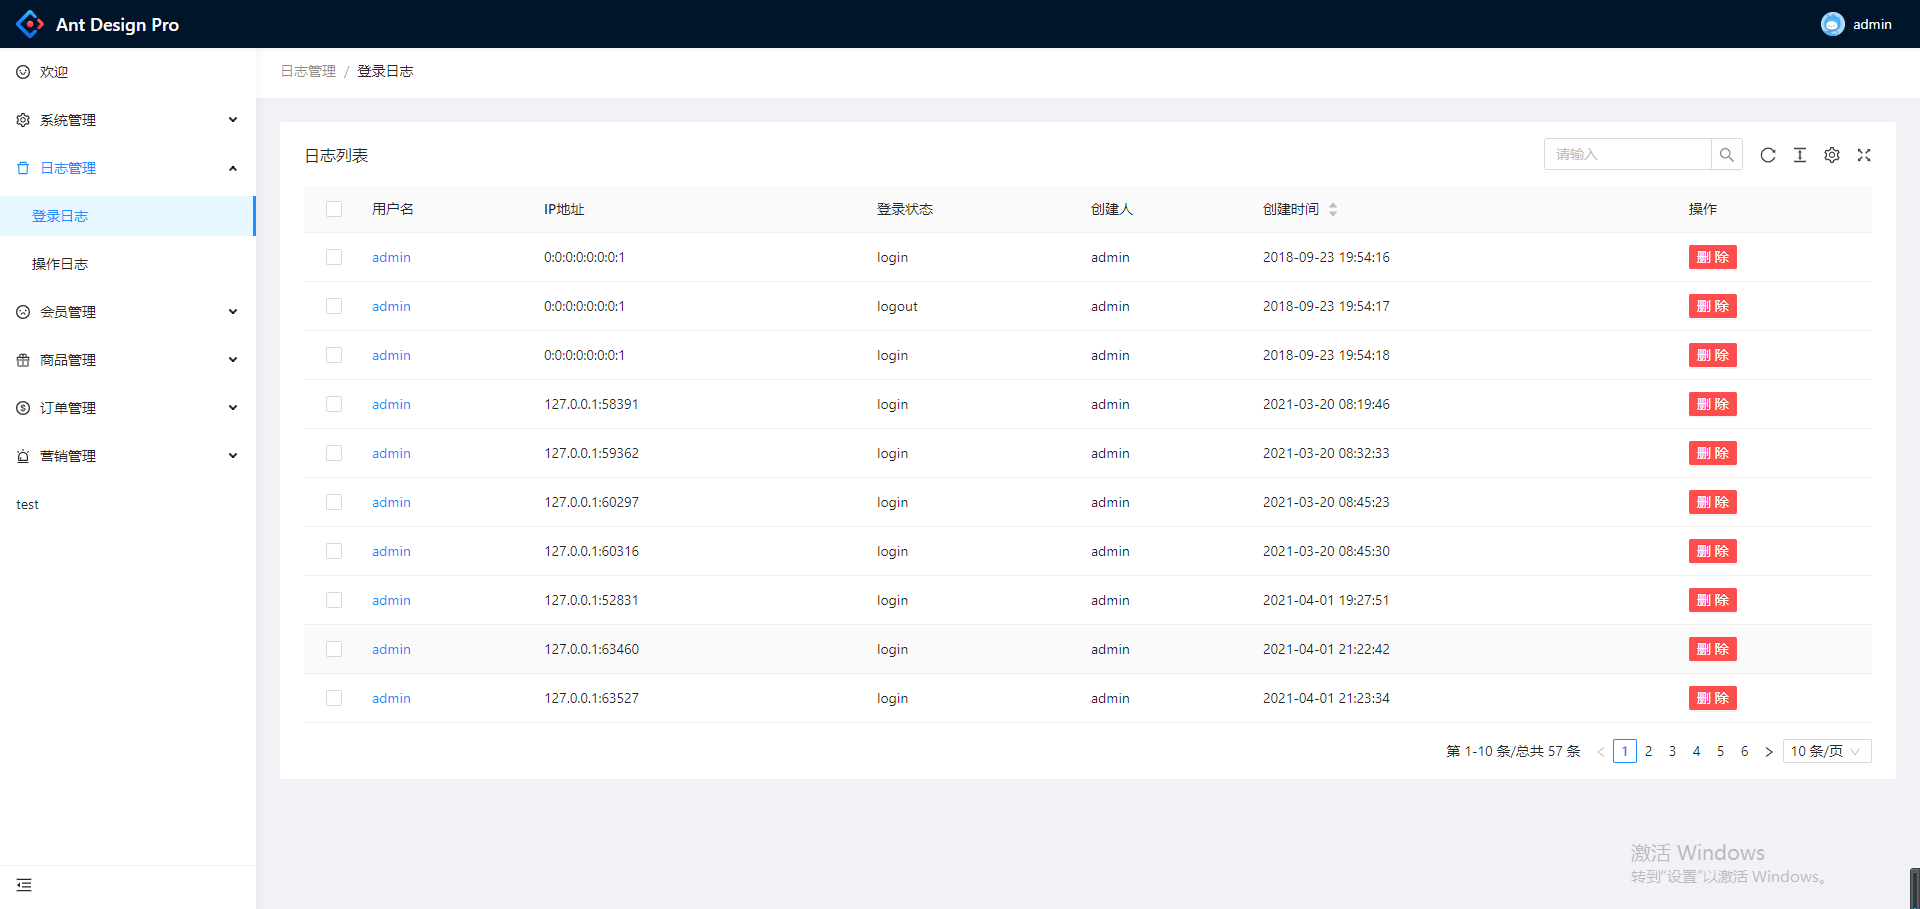Select all rows header checkbox
Screen dimensions: 1920x909
[334, 209]
